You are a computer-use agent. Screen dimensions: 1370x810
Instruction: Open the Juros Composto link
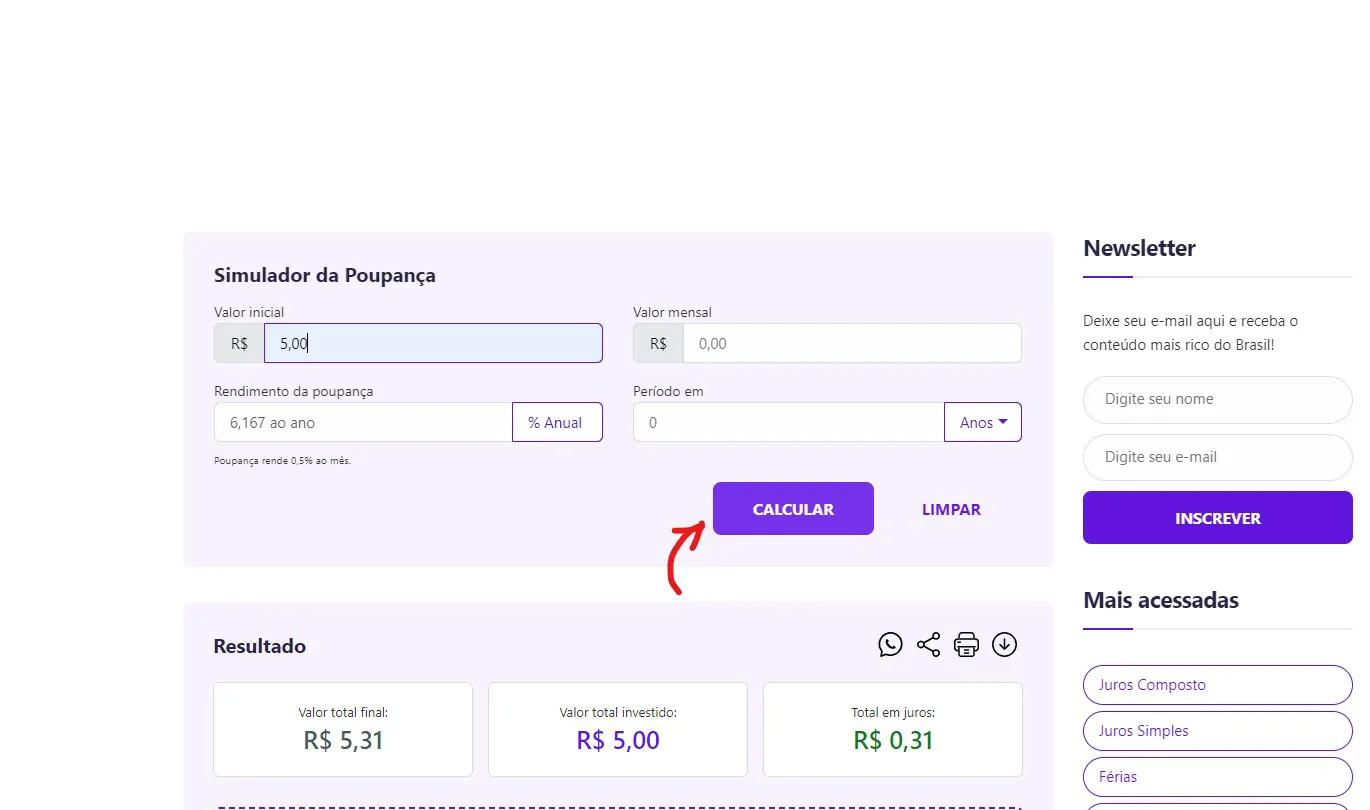(1218, 685)
